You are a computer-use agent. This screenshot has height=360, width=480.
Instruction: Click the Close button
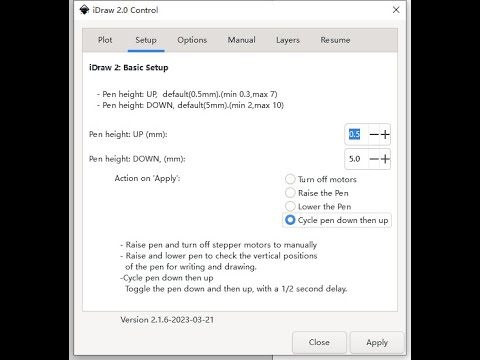319,342
